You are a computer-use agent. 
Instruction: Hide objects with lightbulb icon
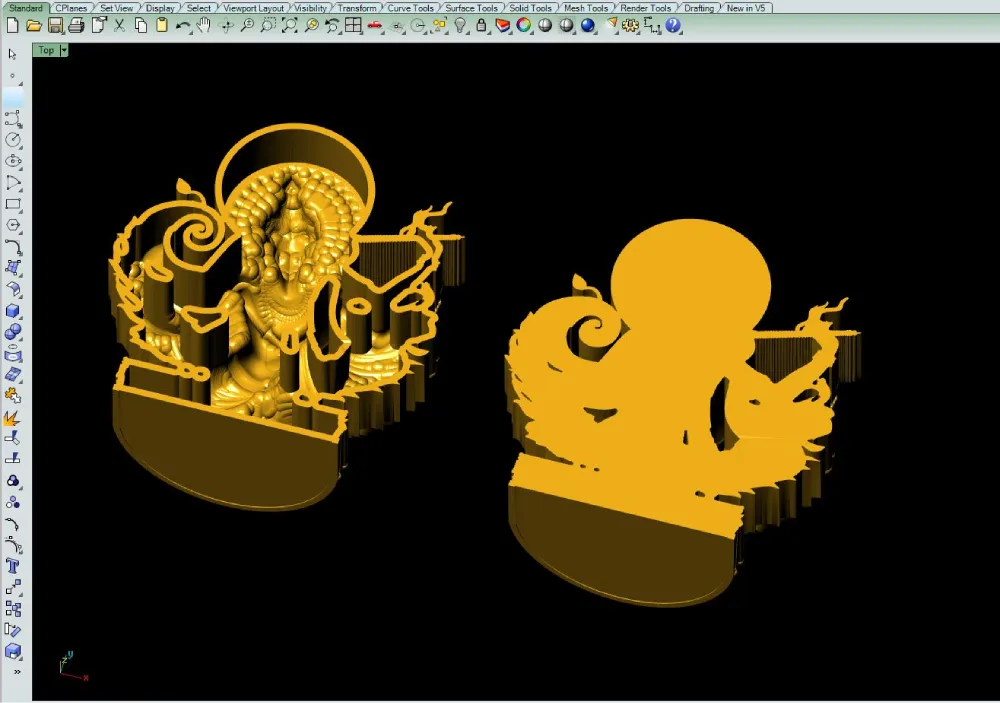pyautogui.click(x=460, y=26)
